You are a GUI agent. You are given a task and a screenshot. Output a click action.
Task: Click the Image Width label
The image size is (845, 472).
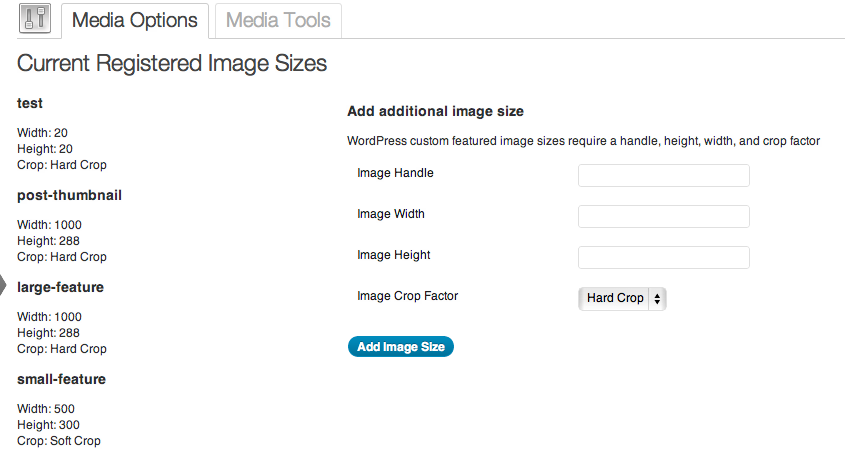pos(391,214)
